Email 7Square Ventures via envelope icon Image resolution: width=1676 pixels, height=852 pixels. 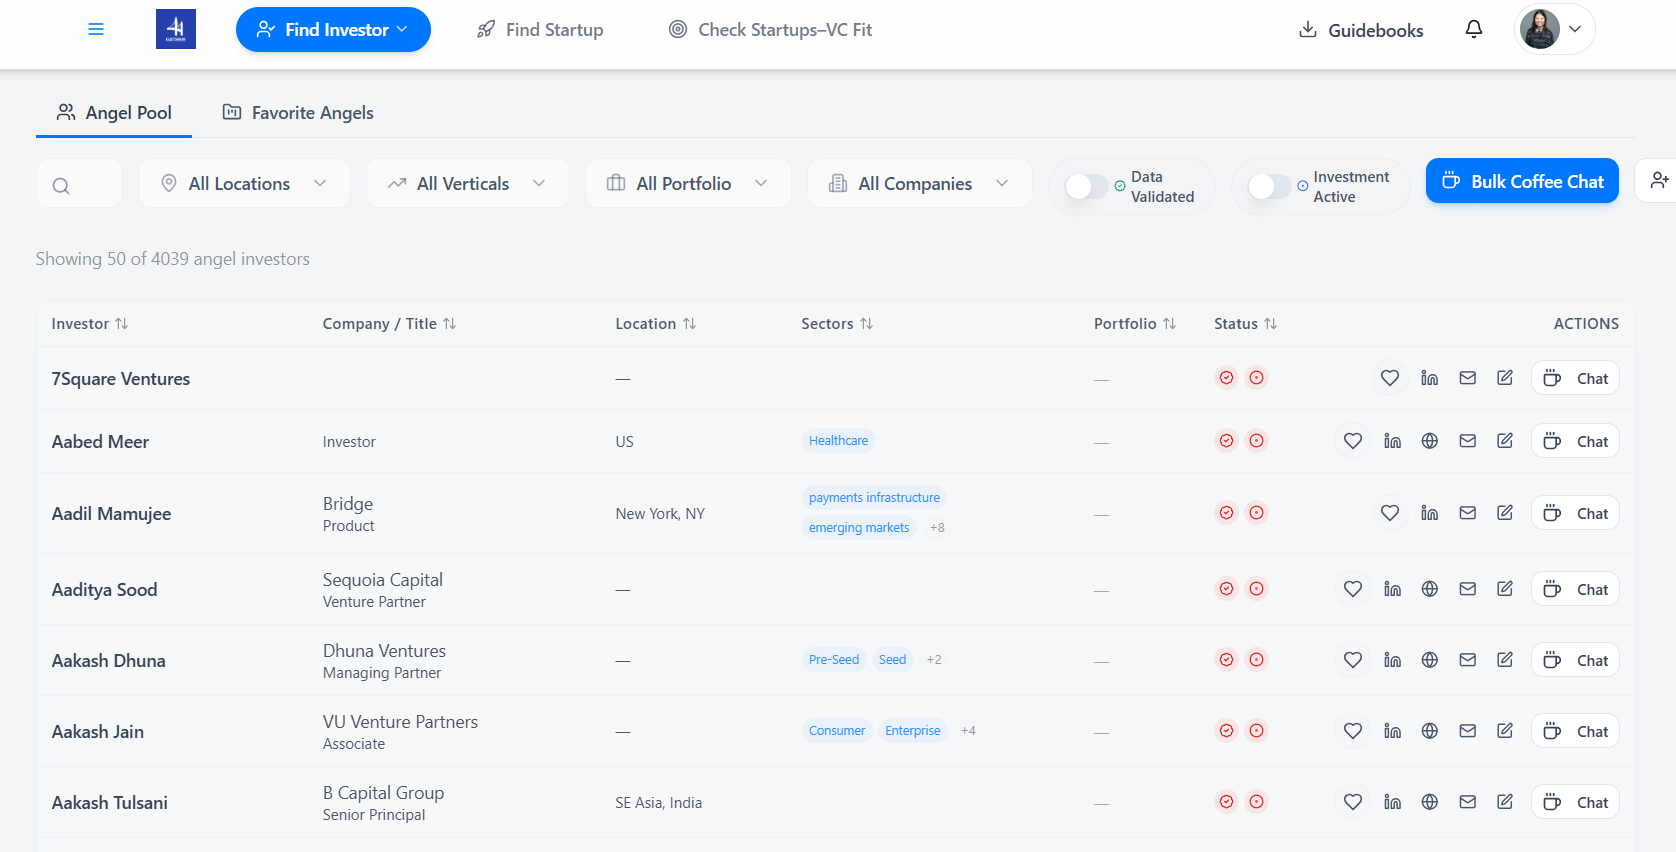click(x=1467, y=378)
